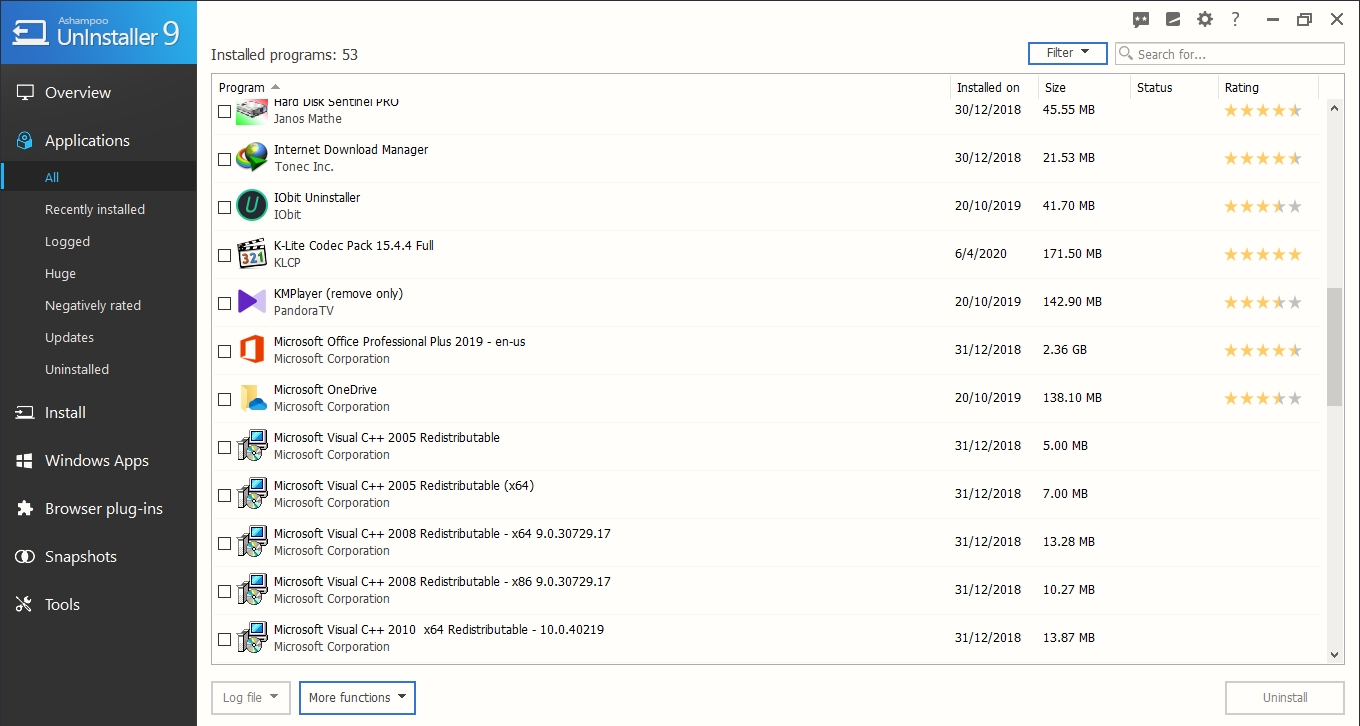Screen dimensions: 1360x726
Task: Click the scrollbar up arrow
Action: [x=1335, y=106]
